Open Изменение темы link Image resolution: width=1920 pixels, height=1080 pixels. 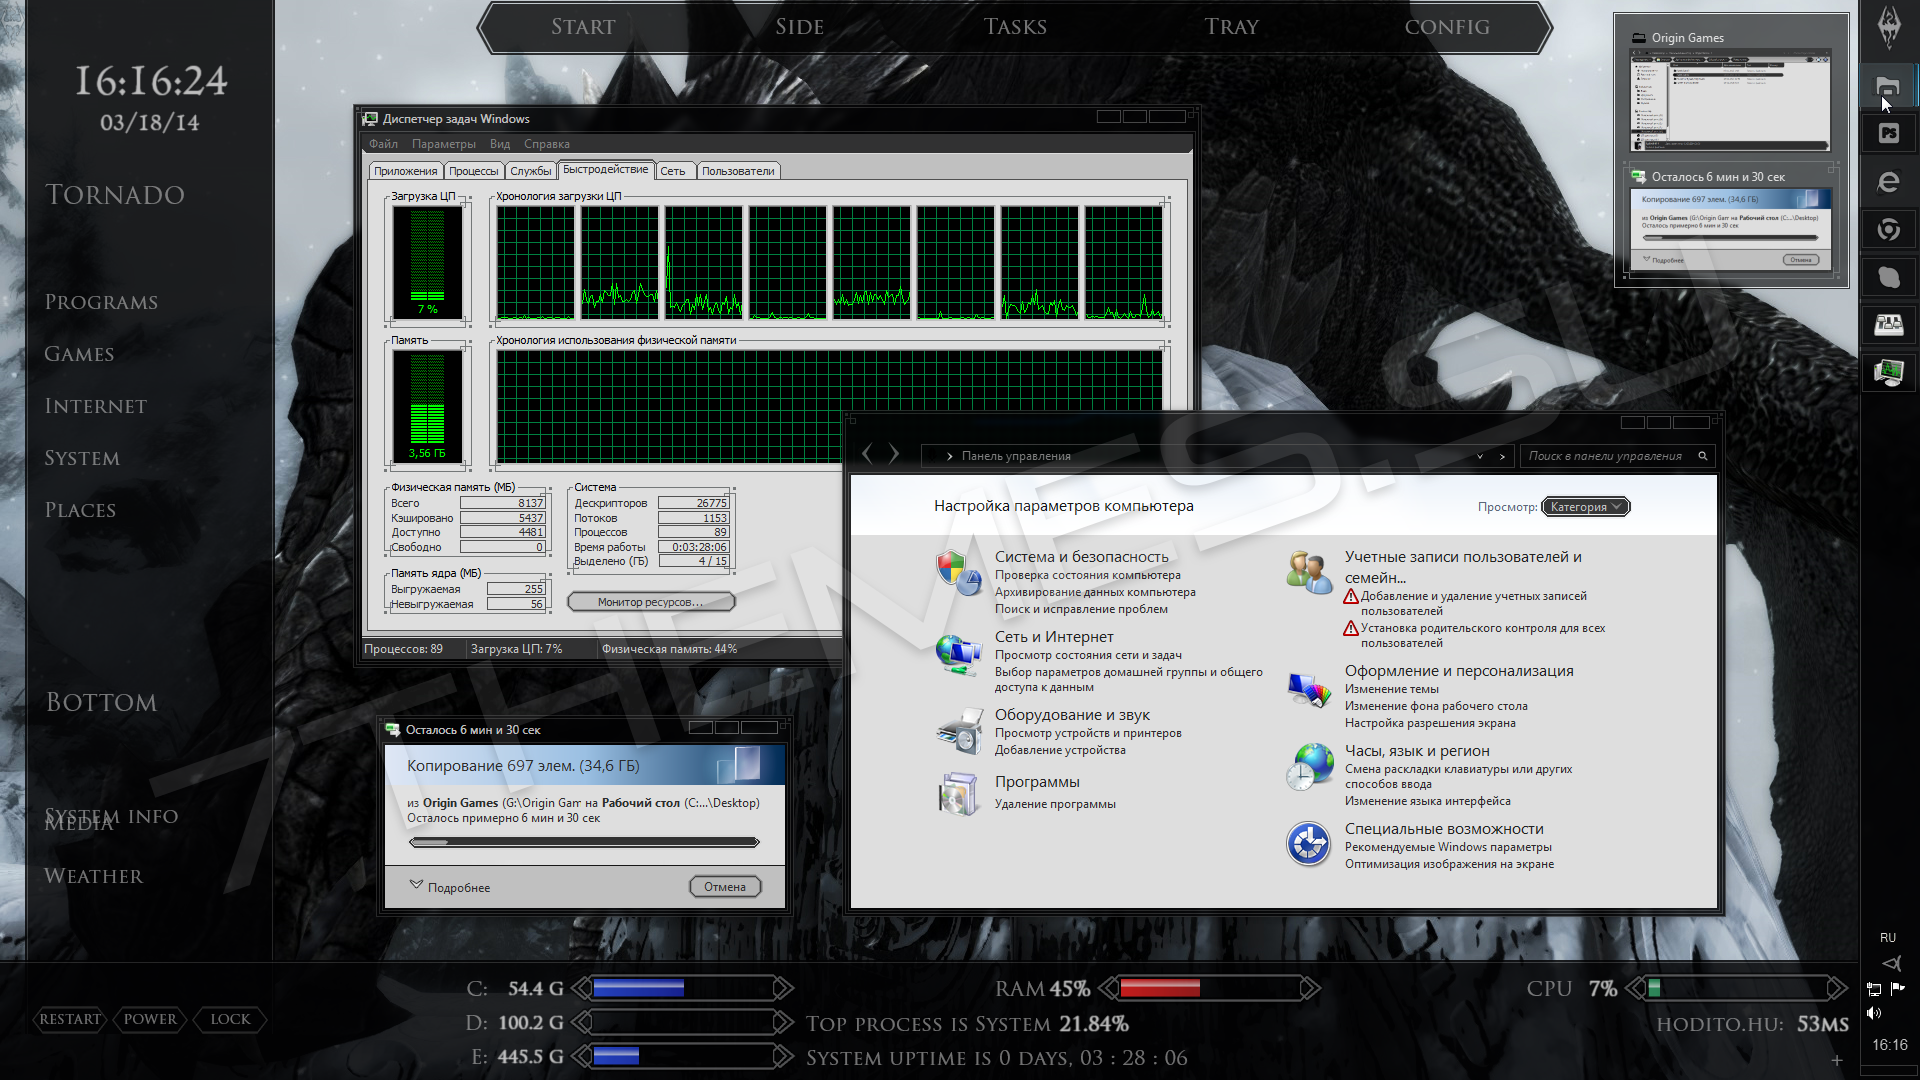point(1391,689)
